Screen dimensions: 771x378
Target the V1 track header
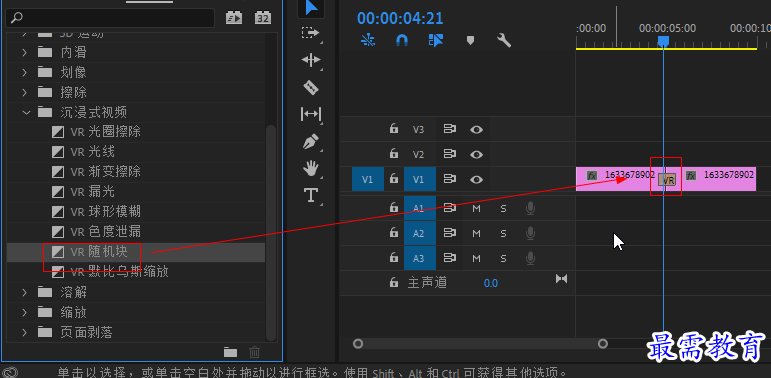pos(420,179)
